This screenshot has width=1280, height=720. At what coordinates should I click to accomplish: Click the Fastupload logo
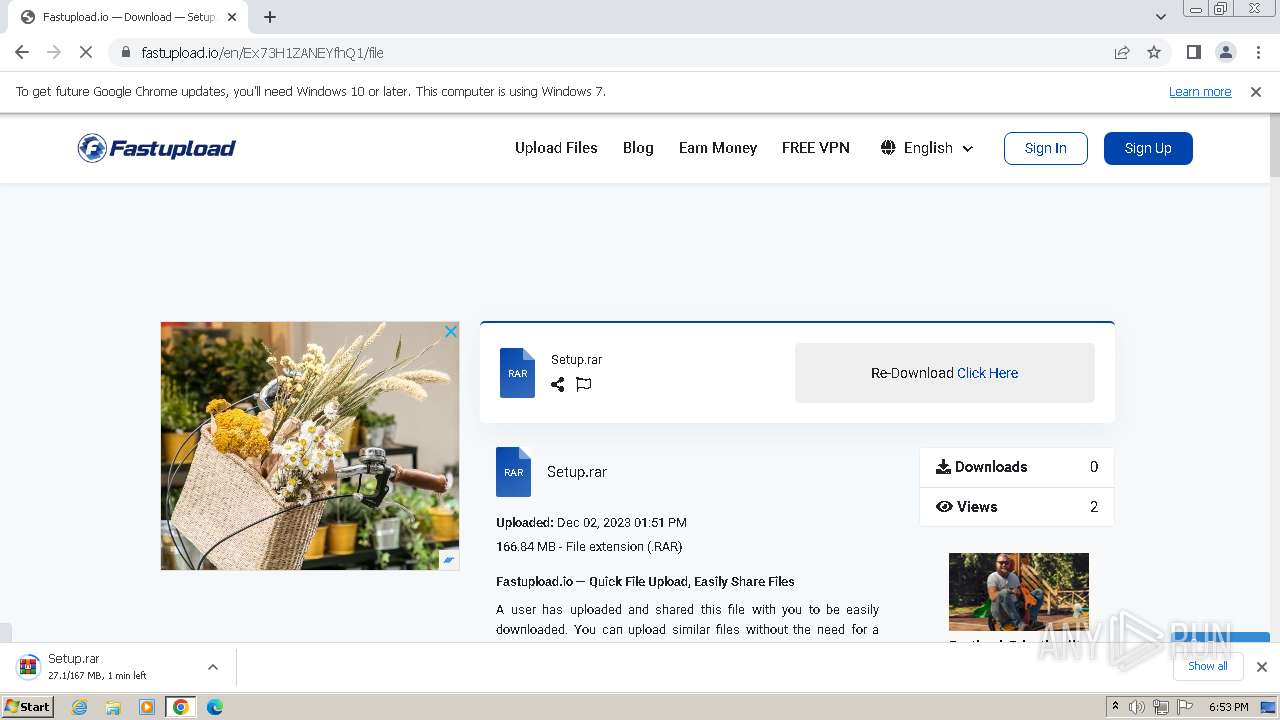pyautogui.click(x=157, y=148)
